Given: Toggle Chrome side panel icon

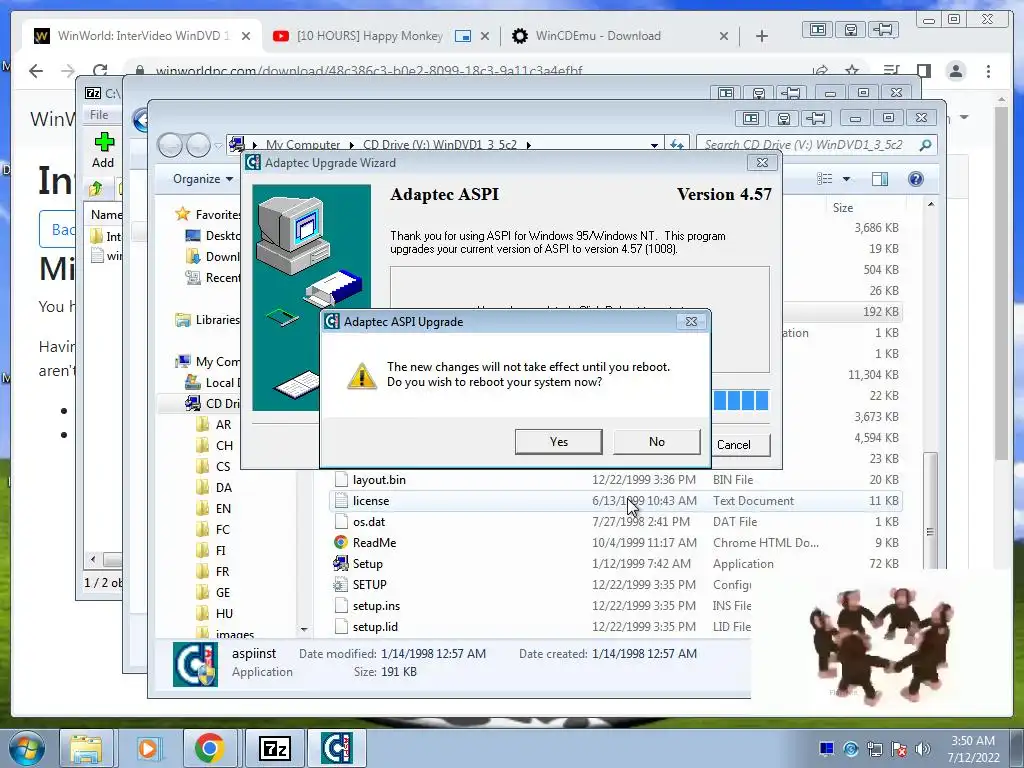Looking at the screenshot, I should [923, 71].
